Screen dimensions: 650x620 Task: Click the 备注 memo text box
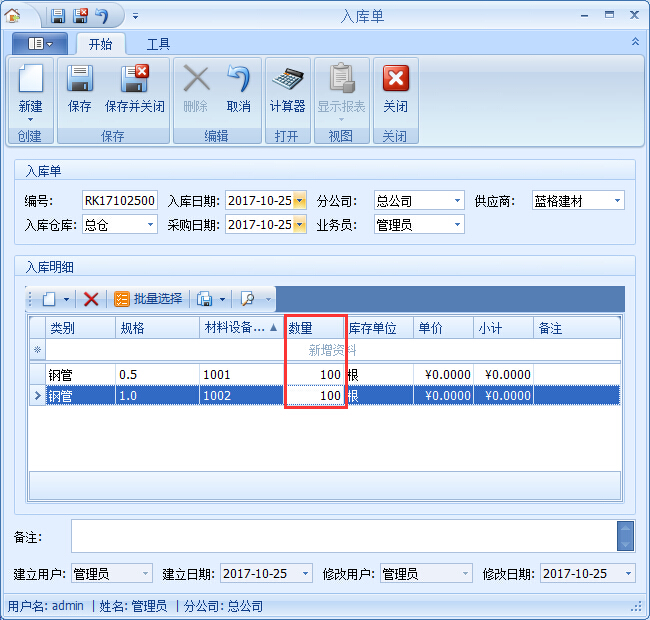[x=344, y=536]
